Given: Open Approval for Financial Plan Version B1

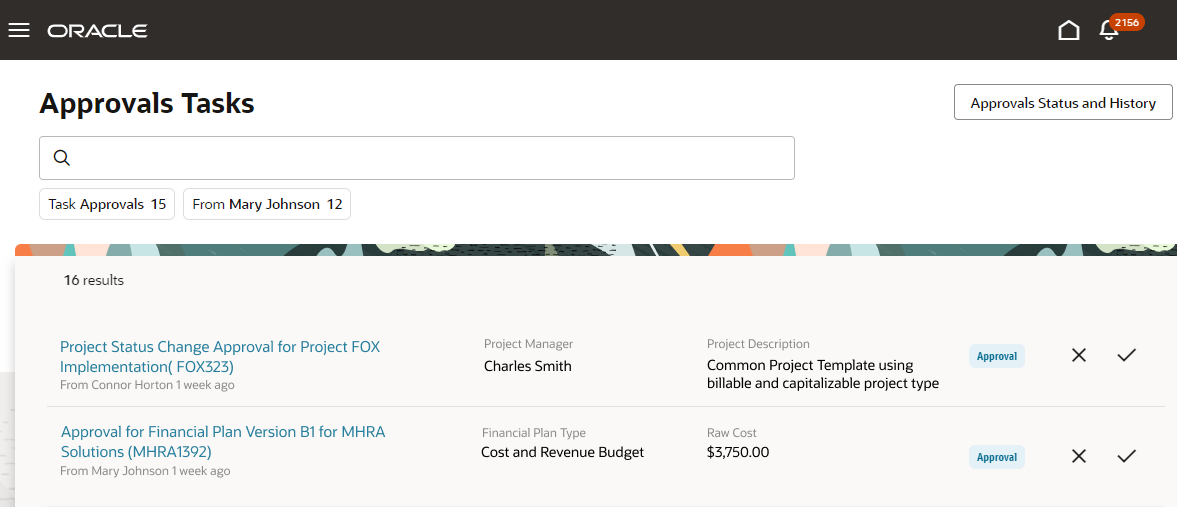Looking at the screenshot, I should point(222,441).
